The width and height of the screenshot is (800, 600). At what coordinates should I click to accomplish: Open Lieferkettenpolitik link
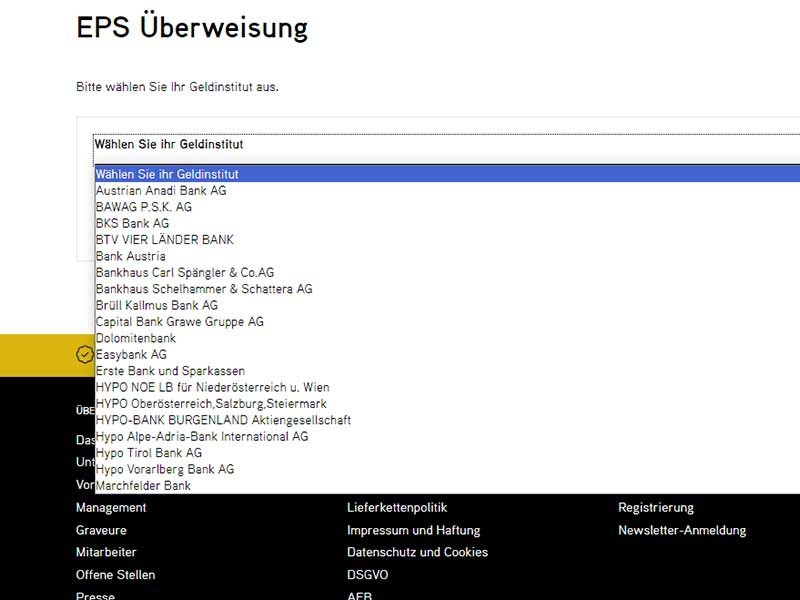point(397,508)
